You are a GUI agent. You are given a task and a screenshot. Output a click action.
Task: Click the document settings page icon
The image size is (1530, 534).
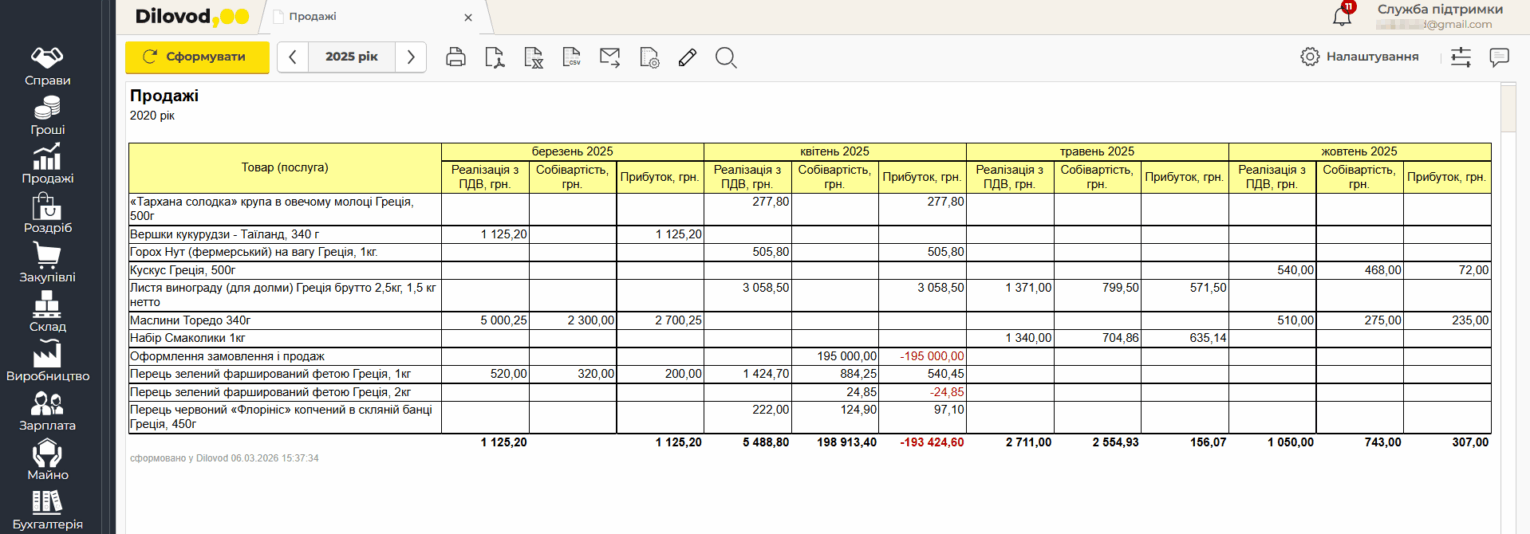coord(649,57)
